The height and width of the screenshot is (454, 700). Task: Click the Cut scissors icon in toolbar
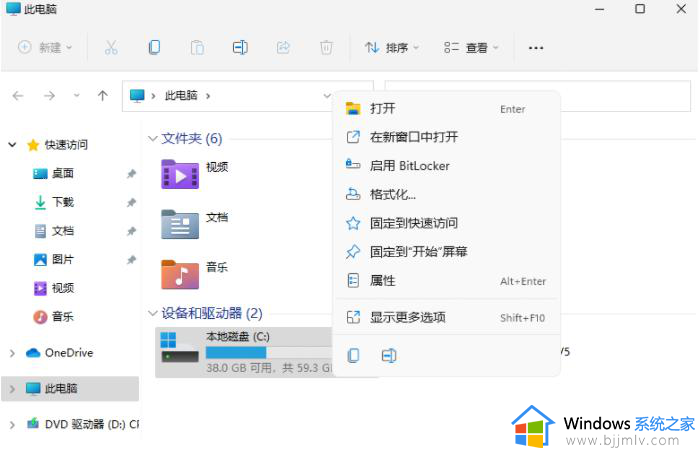tap(111, 47)
